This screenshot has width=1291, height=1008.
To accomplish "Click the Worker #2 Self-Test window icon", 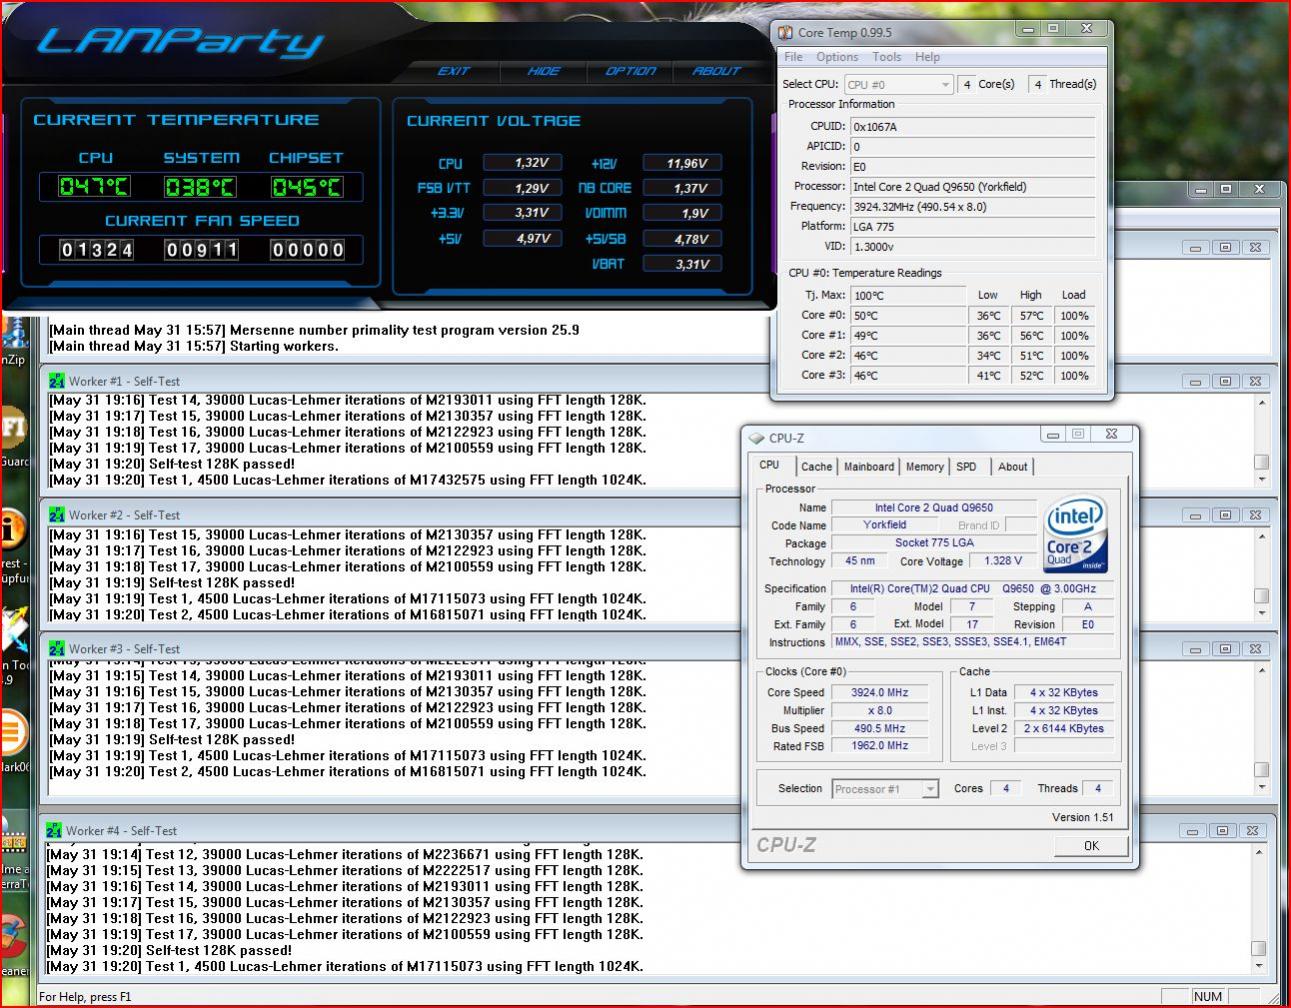I will click(x=56, y=515).
